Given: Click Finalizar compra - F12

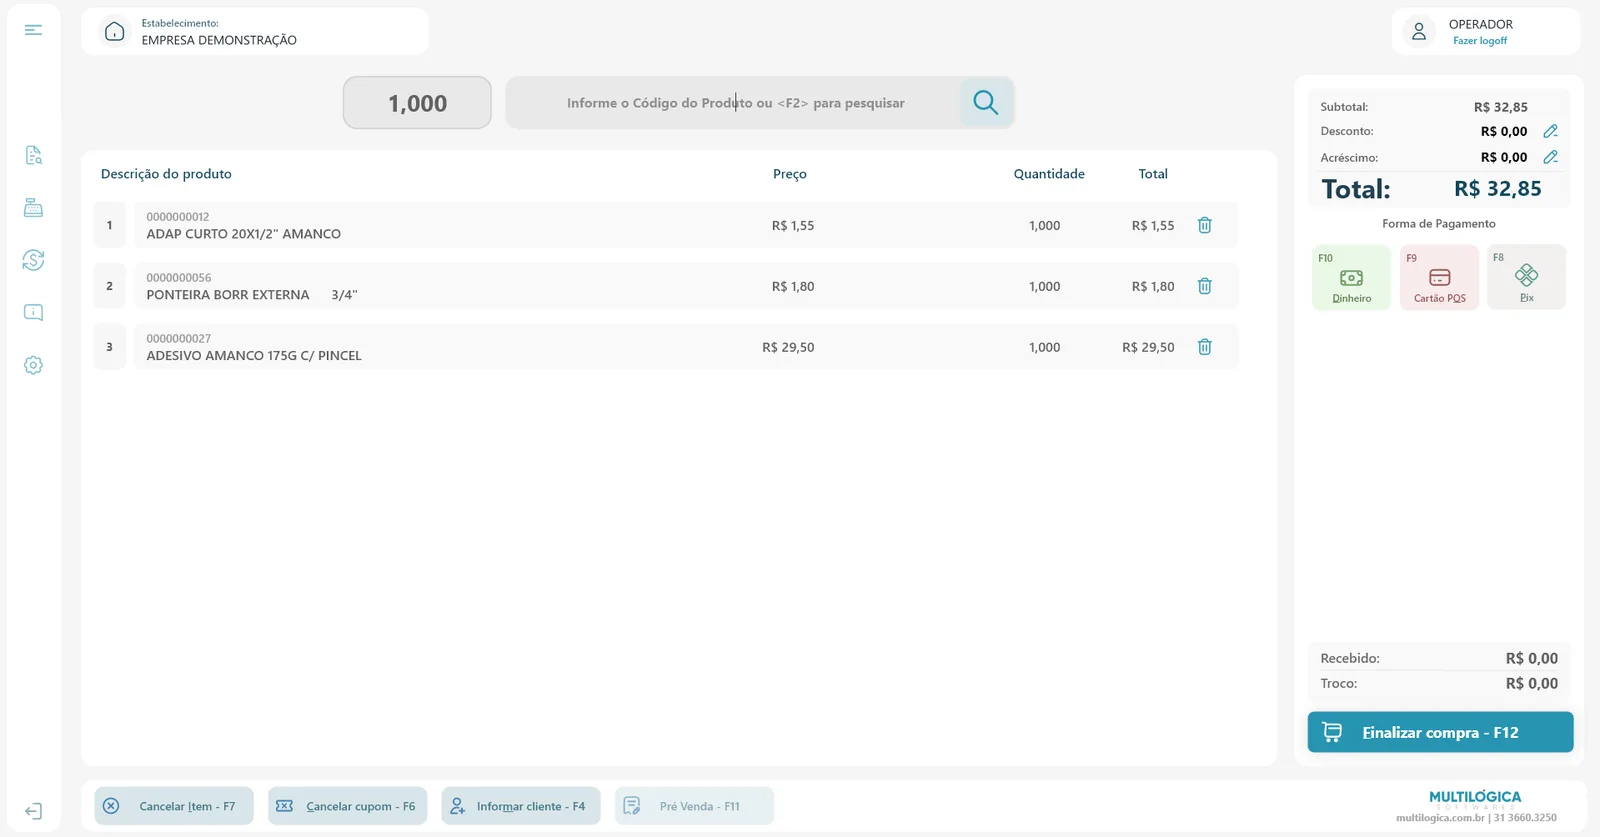Looking at the screenshot, I should pyautogui.click(x=1440, y=732).
